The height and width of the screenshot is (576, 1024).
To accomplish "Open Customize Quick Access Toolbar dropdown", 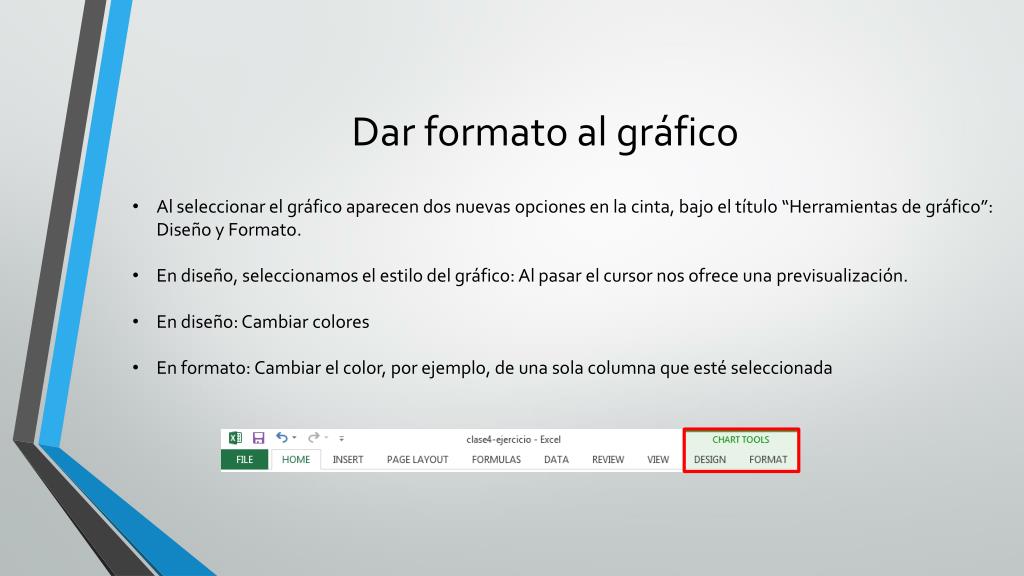I will [x=342, y=439].
